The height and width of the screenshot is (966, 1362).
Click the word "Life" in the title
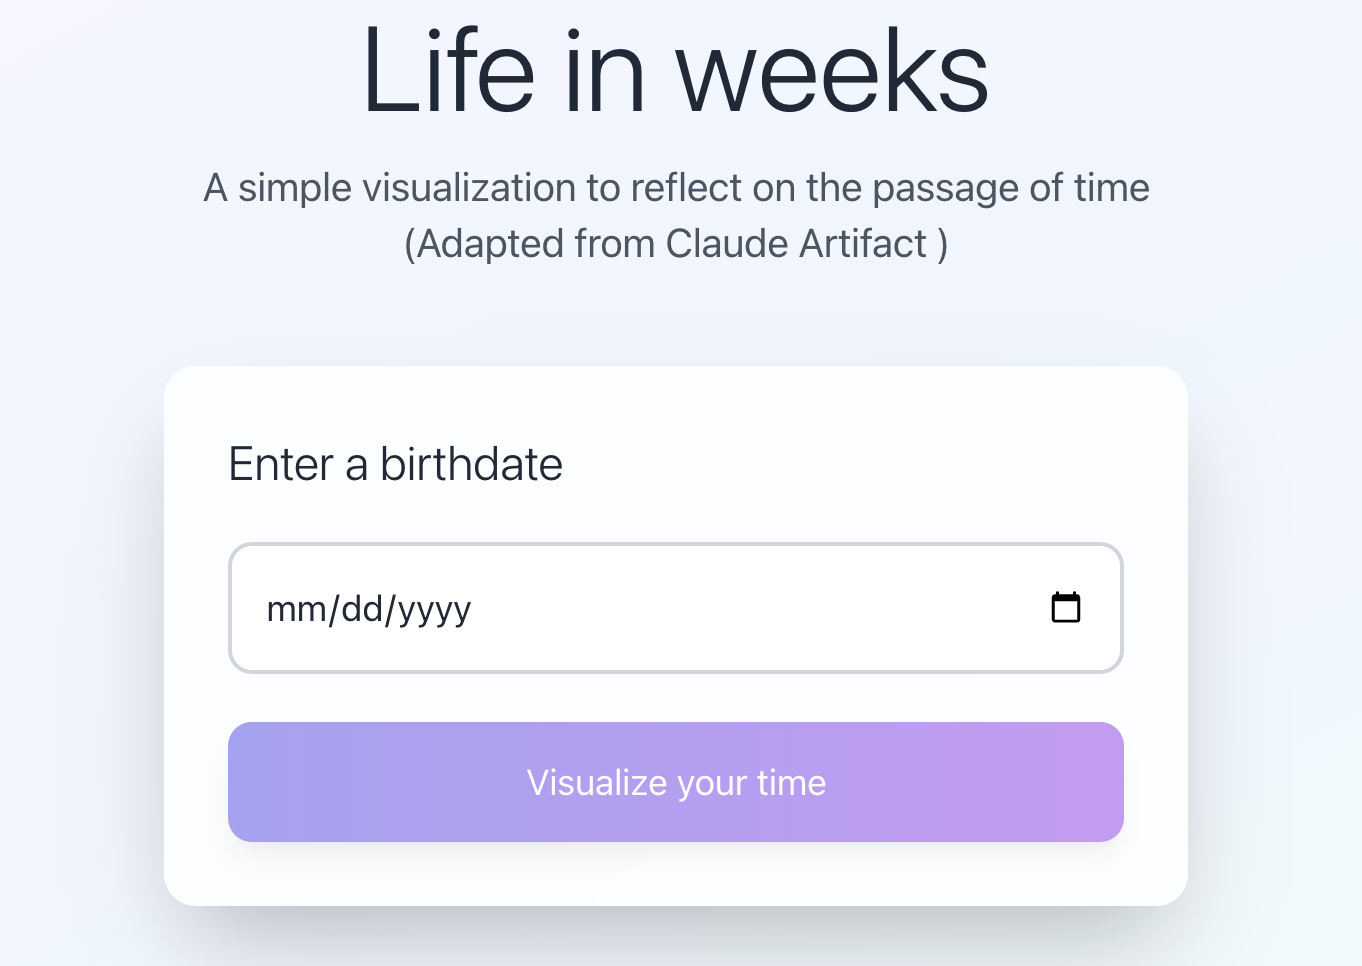(448, 72)
